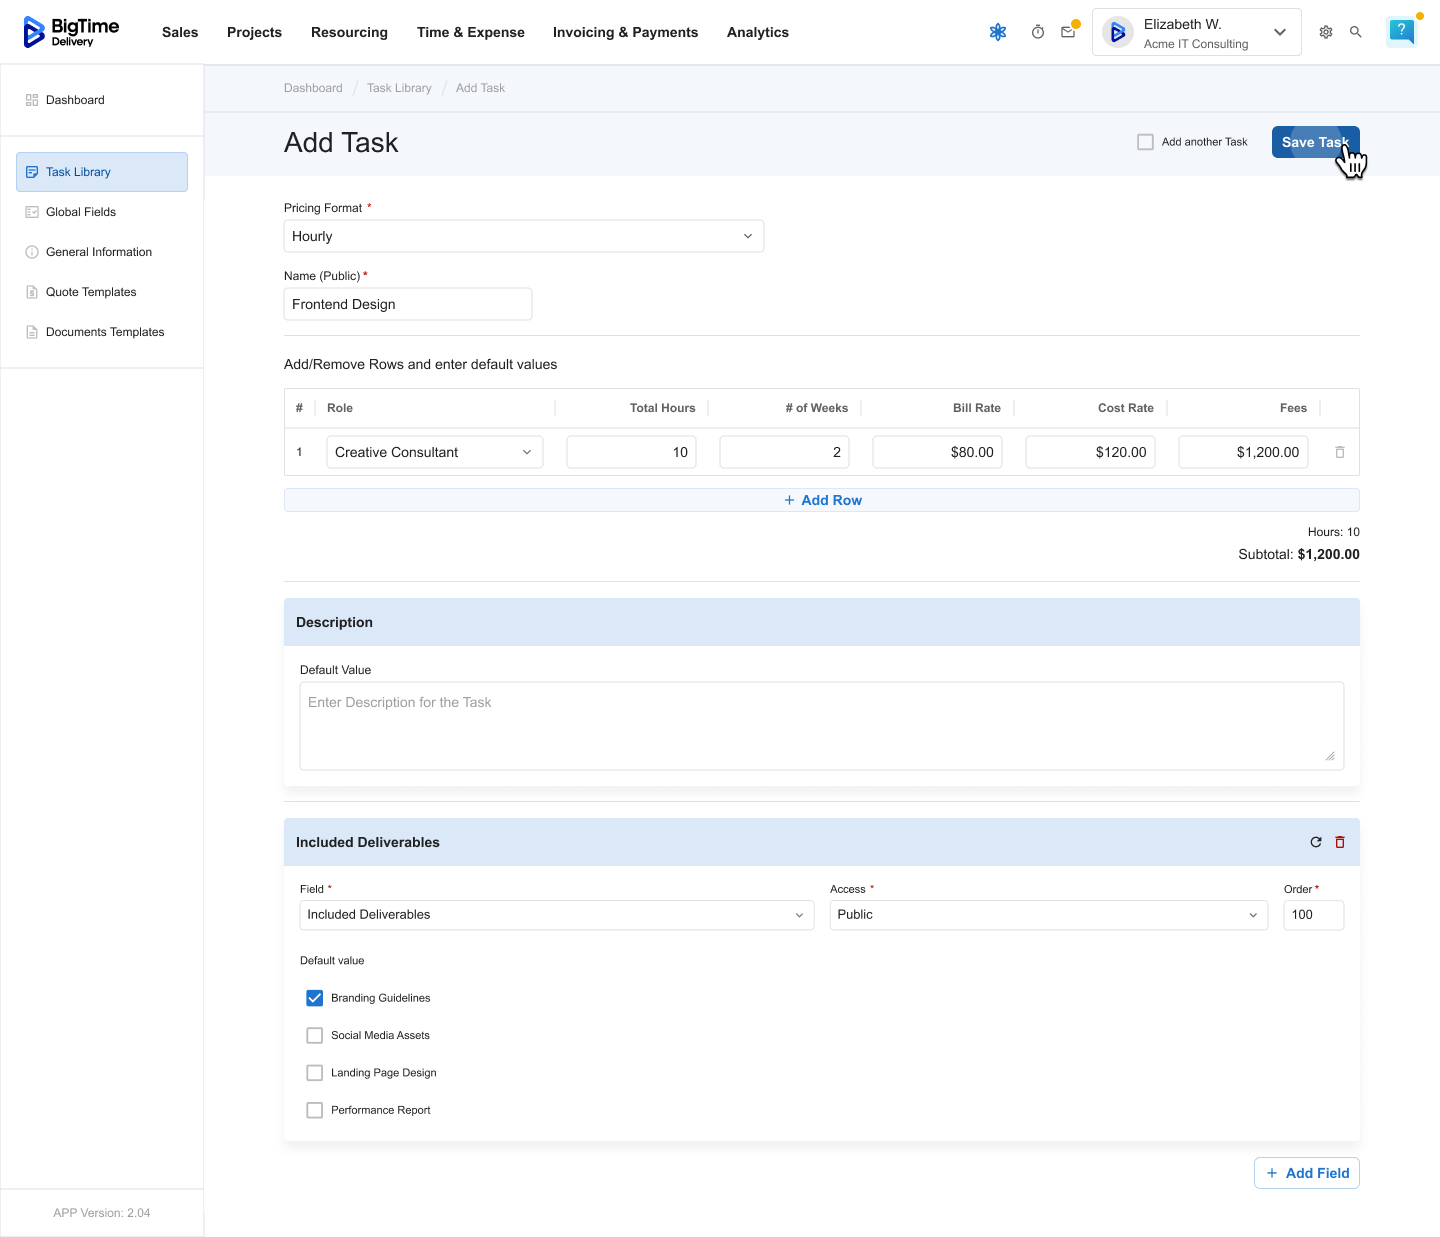
Task: Go to Quote Templates in sidebar
Action: 91,292
